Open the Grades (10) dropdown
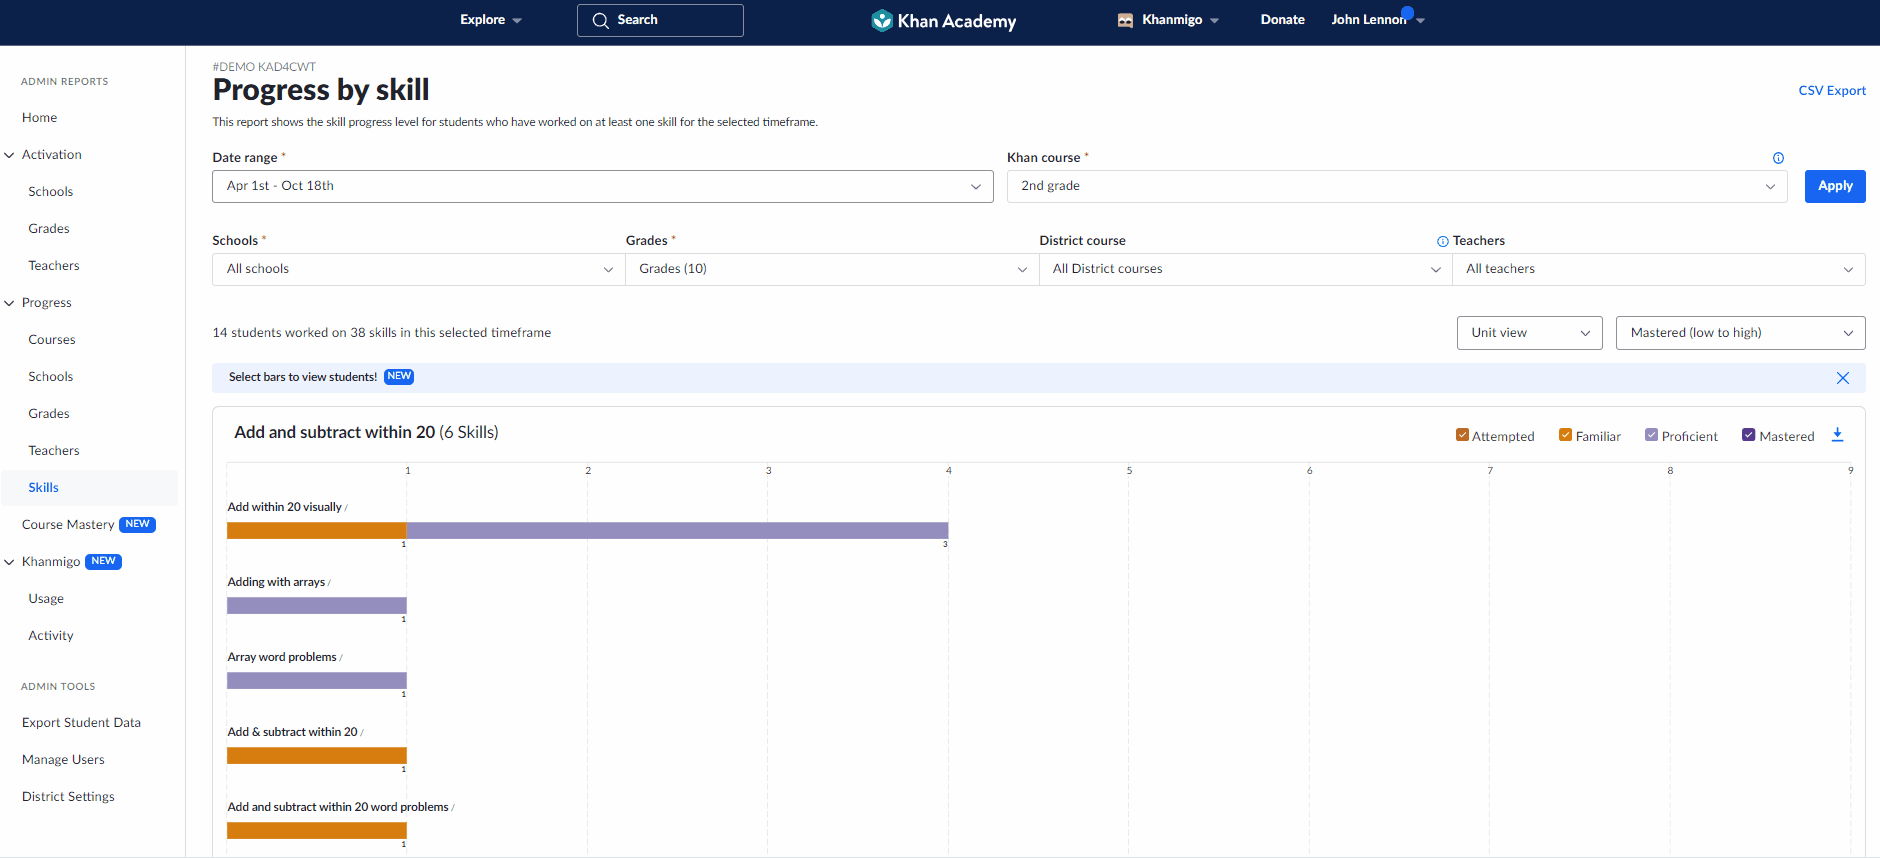Image resolution: width=1880 pixels, height=858 pixels. (832, 269)
